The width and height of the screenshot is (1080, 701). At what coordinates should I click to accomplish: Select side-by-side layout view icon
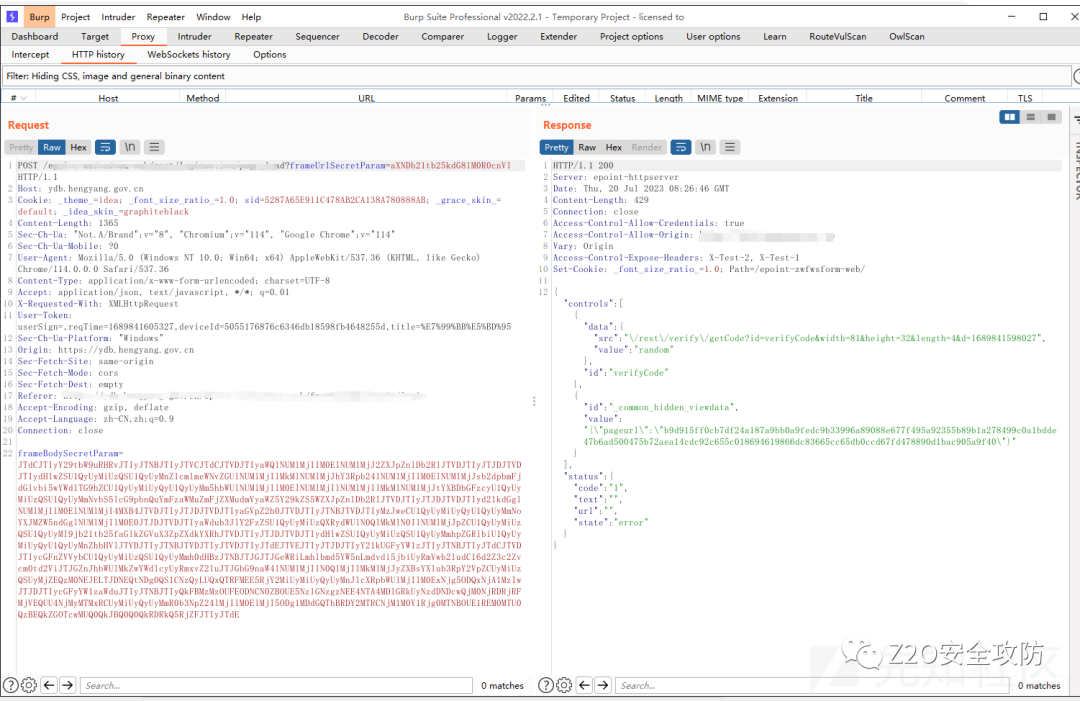pos(1010,117)
